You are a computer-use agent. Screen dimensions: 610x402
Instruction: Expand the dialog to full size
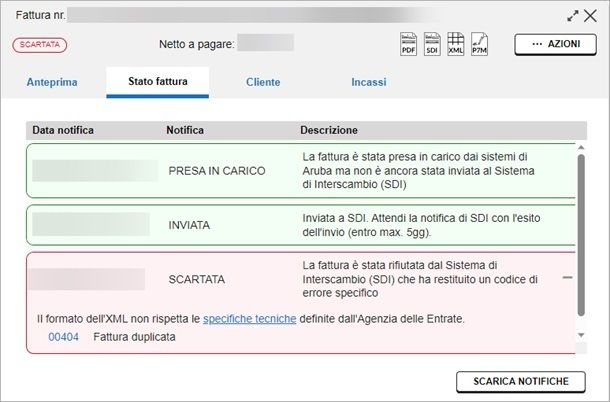tap(572, 16)
